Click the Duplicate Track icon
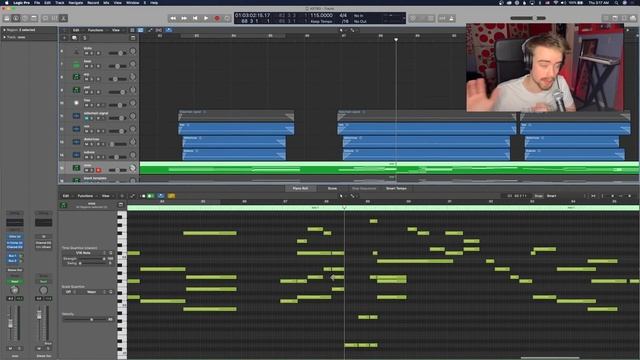 74,38
